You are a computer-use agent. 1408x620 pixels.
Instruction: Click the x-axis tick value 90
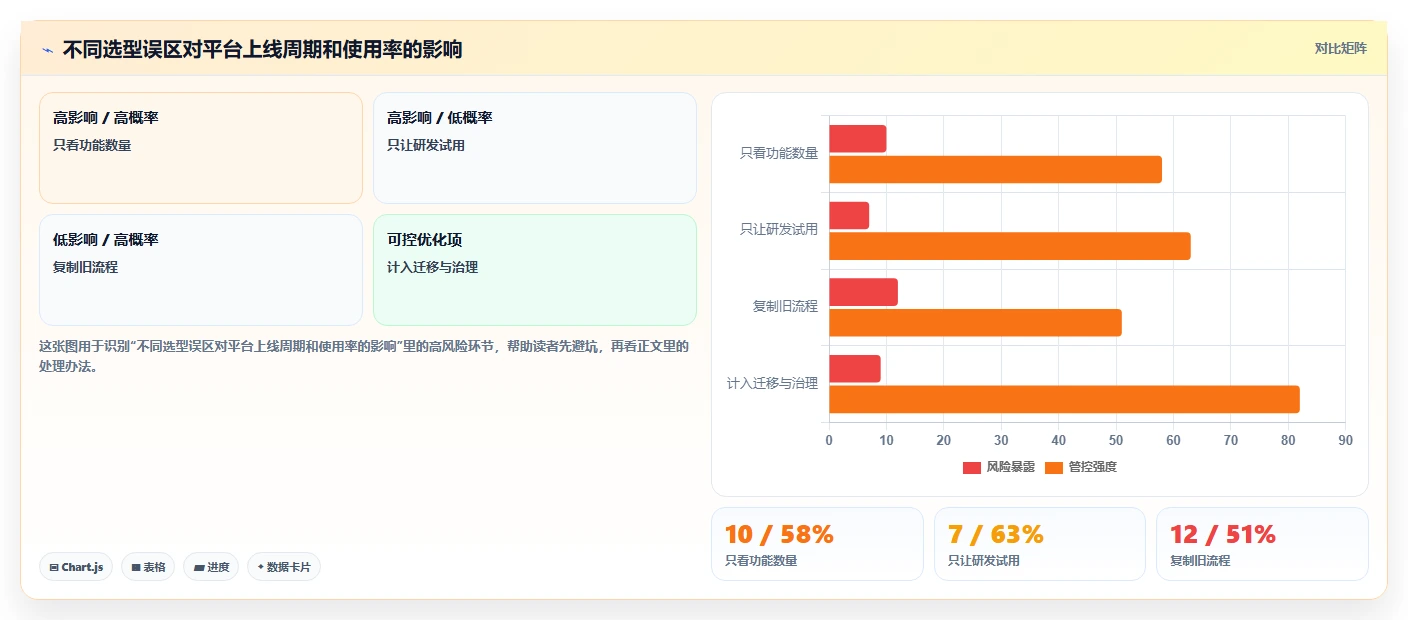[x=1345, y=440]
